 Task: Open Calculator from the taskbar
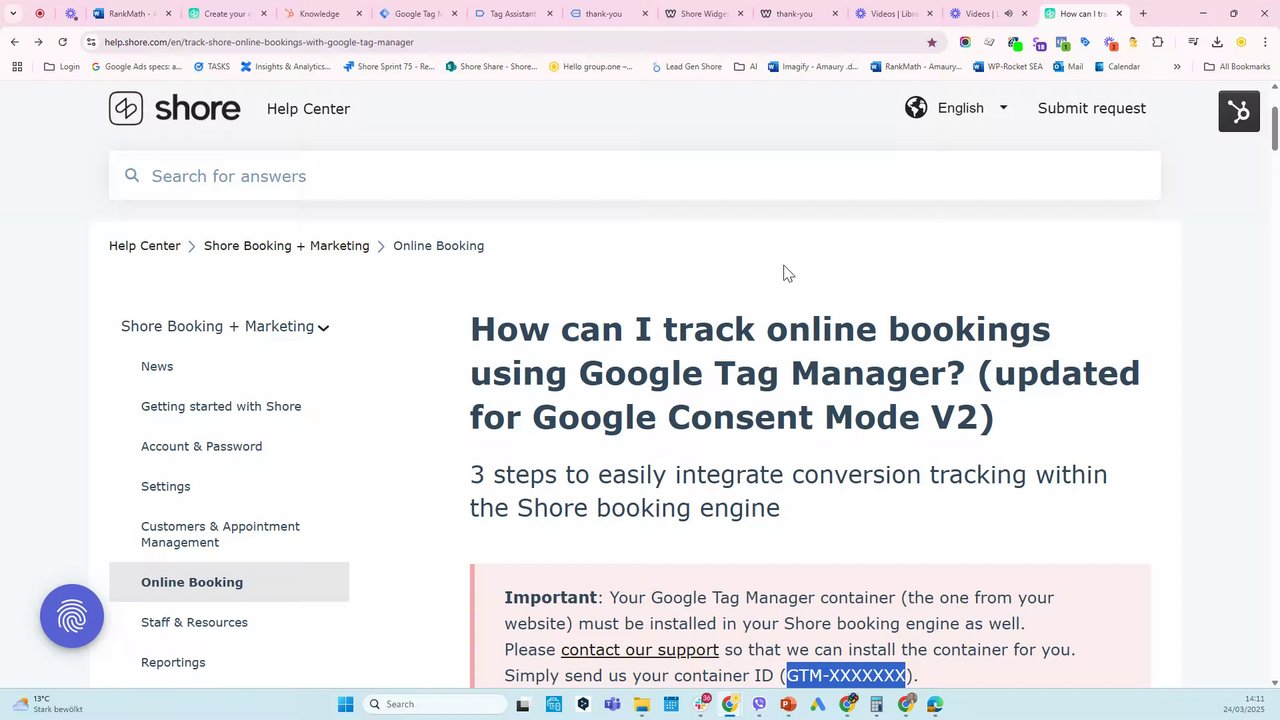[x=876, y=704]
